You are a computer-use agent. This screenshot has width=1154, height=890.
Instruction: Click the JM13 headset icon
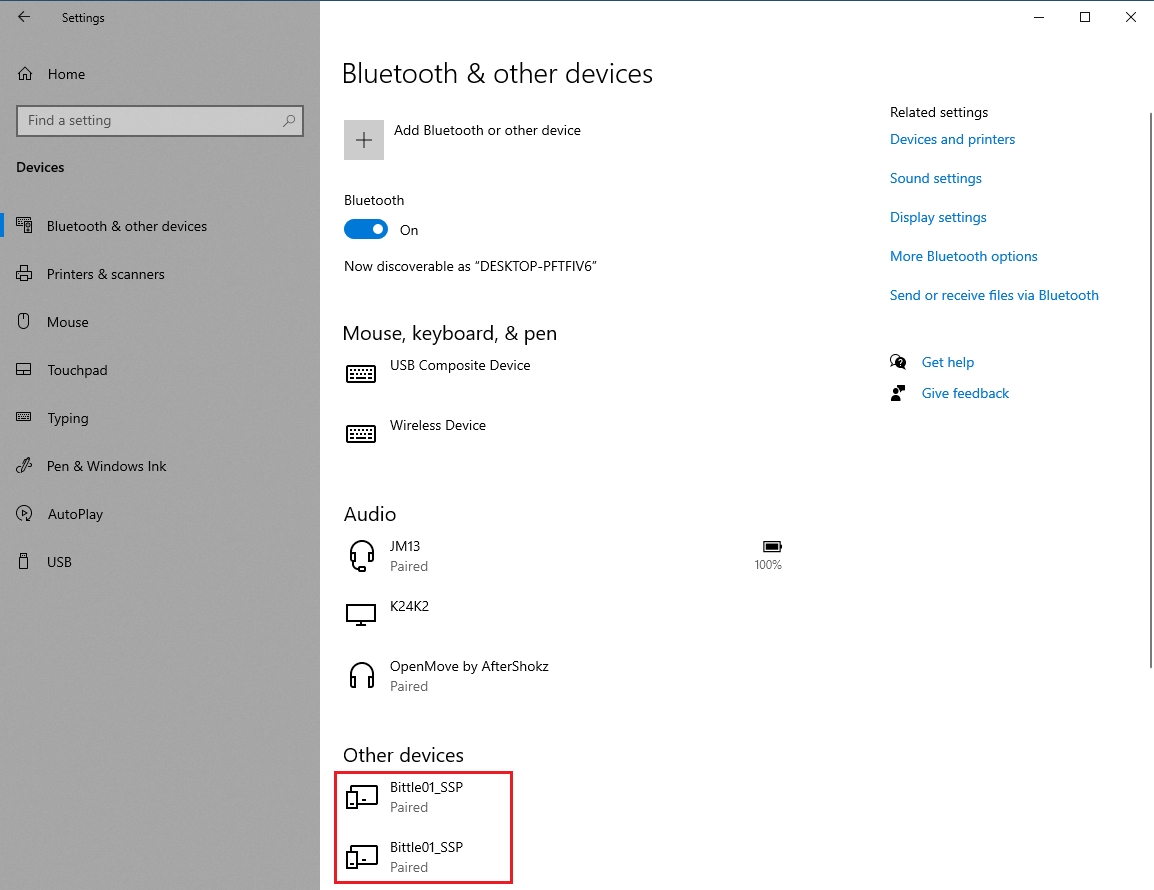[361, 556]
